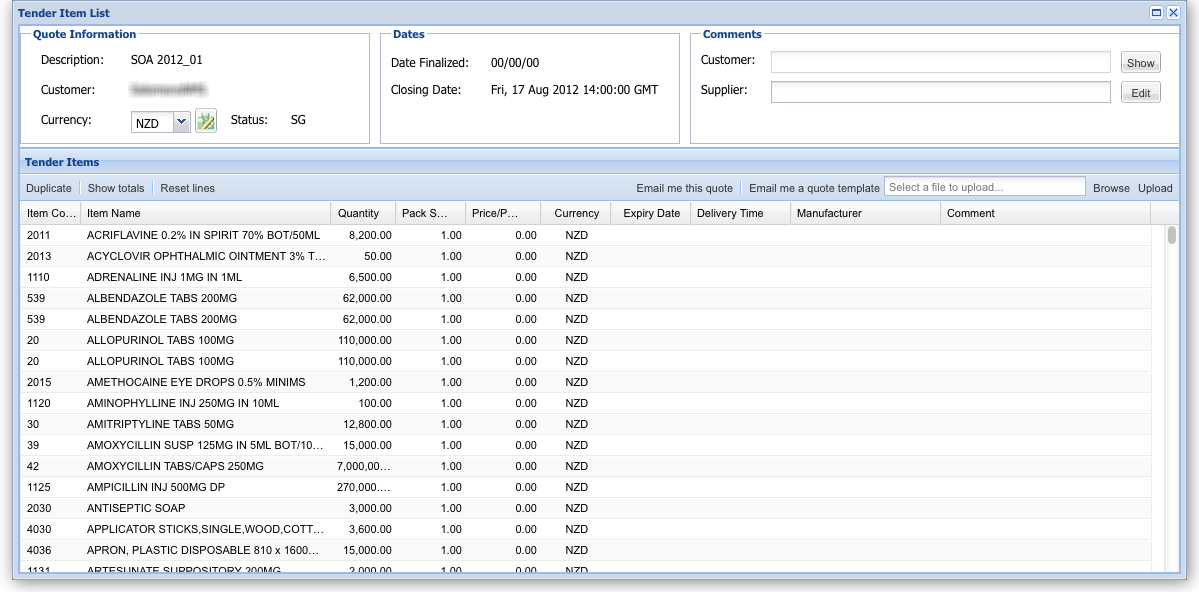The height and width of the screenshot is (592, 1199).
Task: Select the AMINOPHYLLINE INJ 250MG IN 10ML row
Action: [x=586, y=403]
